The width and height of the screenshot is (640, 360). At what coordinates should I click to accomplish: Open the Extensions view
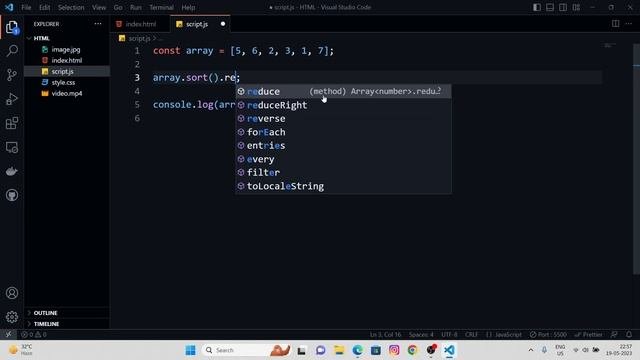point(12,123)
